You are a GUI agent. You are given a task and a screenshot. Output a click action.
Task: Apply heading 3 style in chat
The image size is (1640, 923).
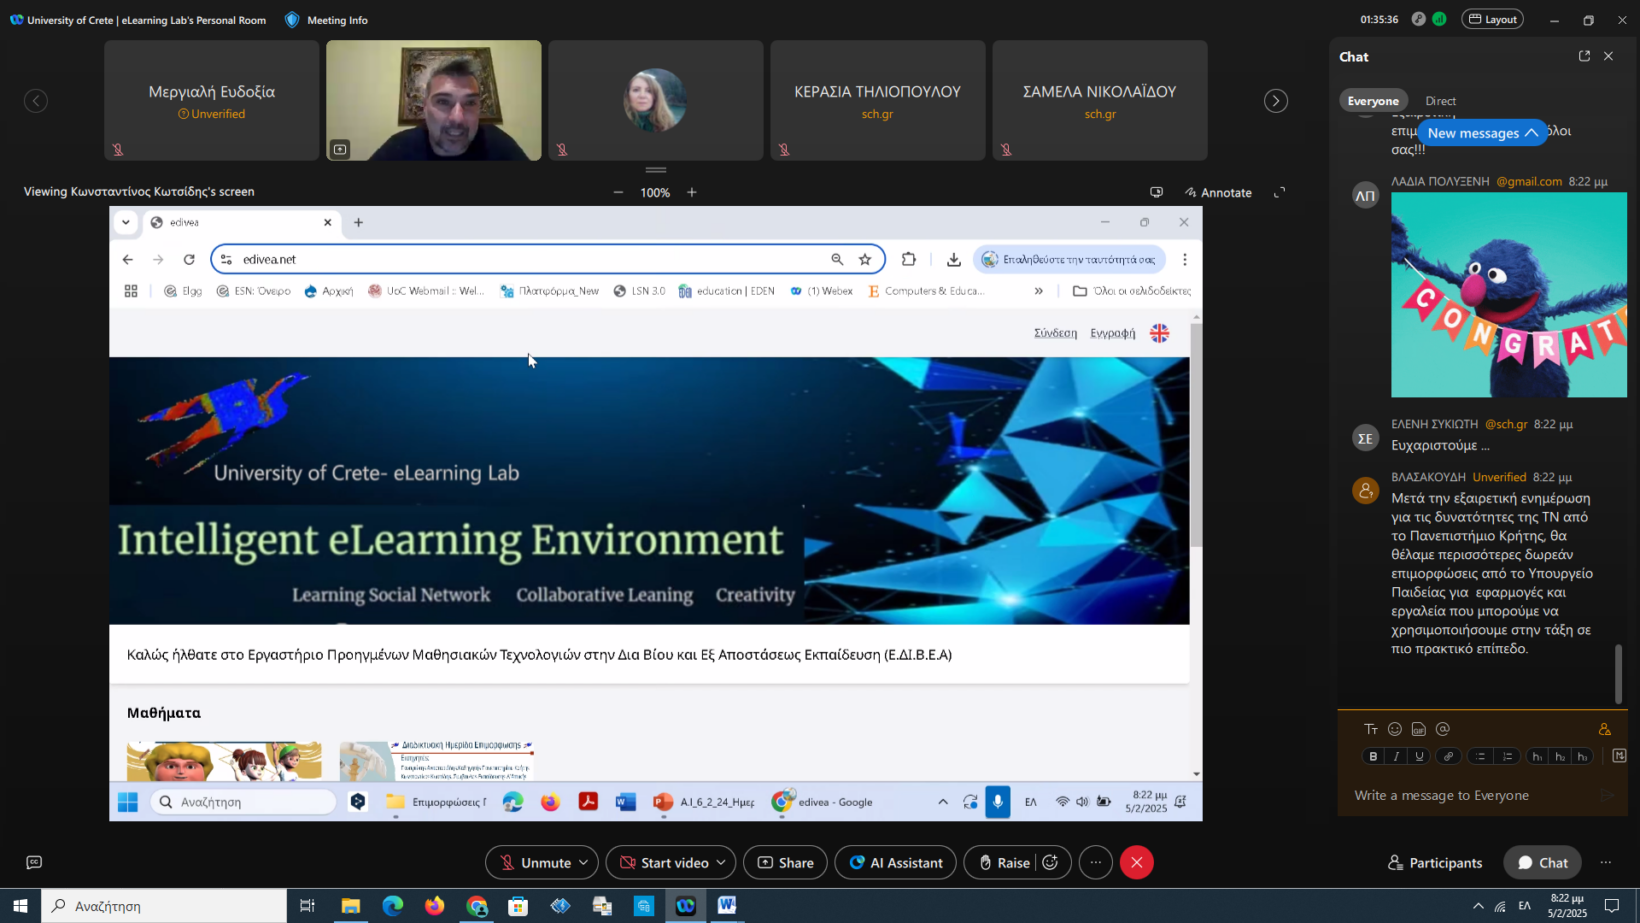click(x=1582, y=756)
